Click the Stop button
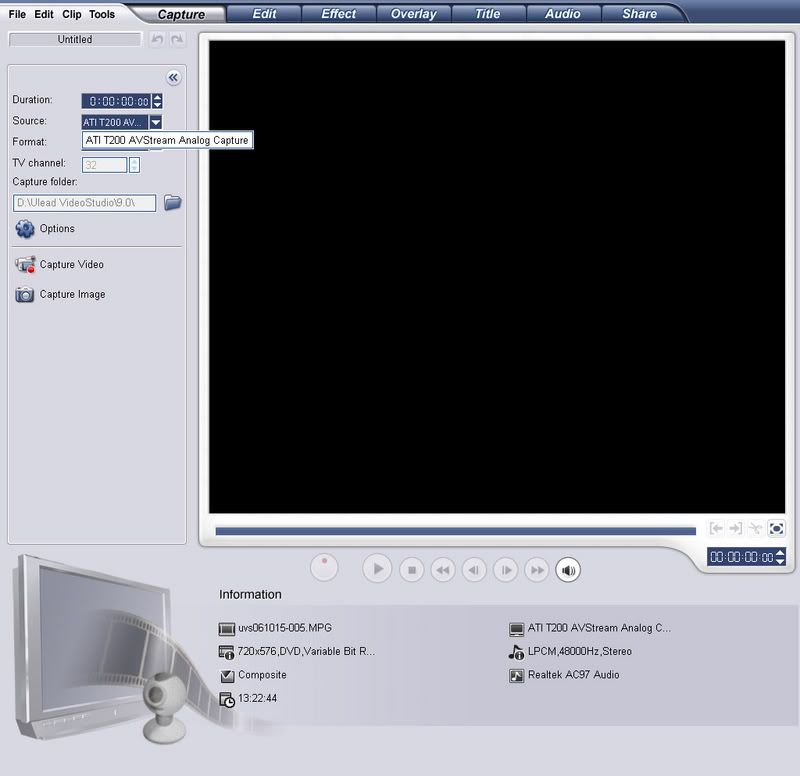This screenshot has width=800, height=776. (412, 570)
